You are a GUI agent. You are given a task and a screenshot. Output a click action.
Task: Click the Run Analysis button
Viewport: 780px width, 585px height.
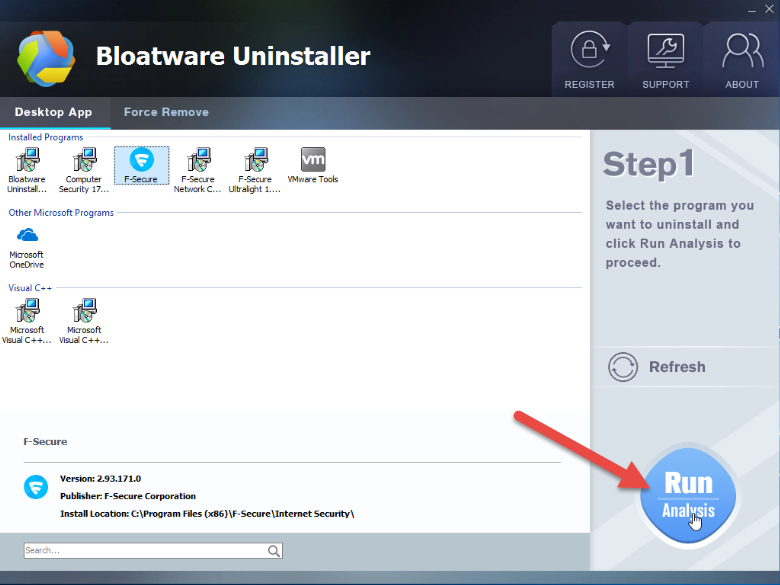pos(688,495)
